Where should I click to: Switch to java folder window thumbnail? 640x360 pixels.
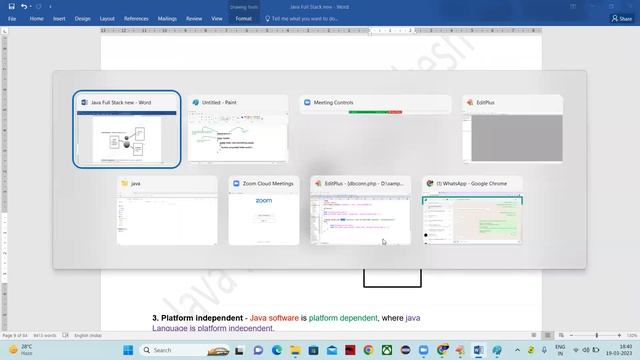pyautogui.click(x=167, y=211)
